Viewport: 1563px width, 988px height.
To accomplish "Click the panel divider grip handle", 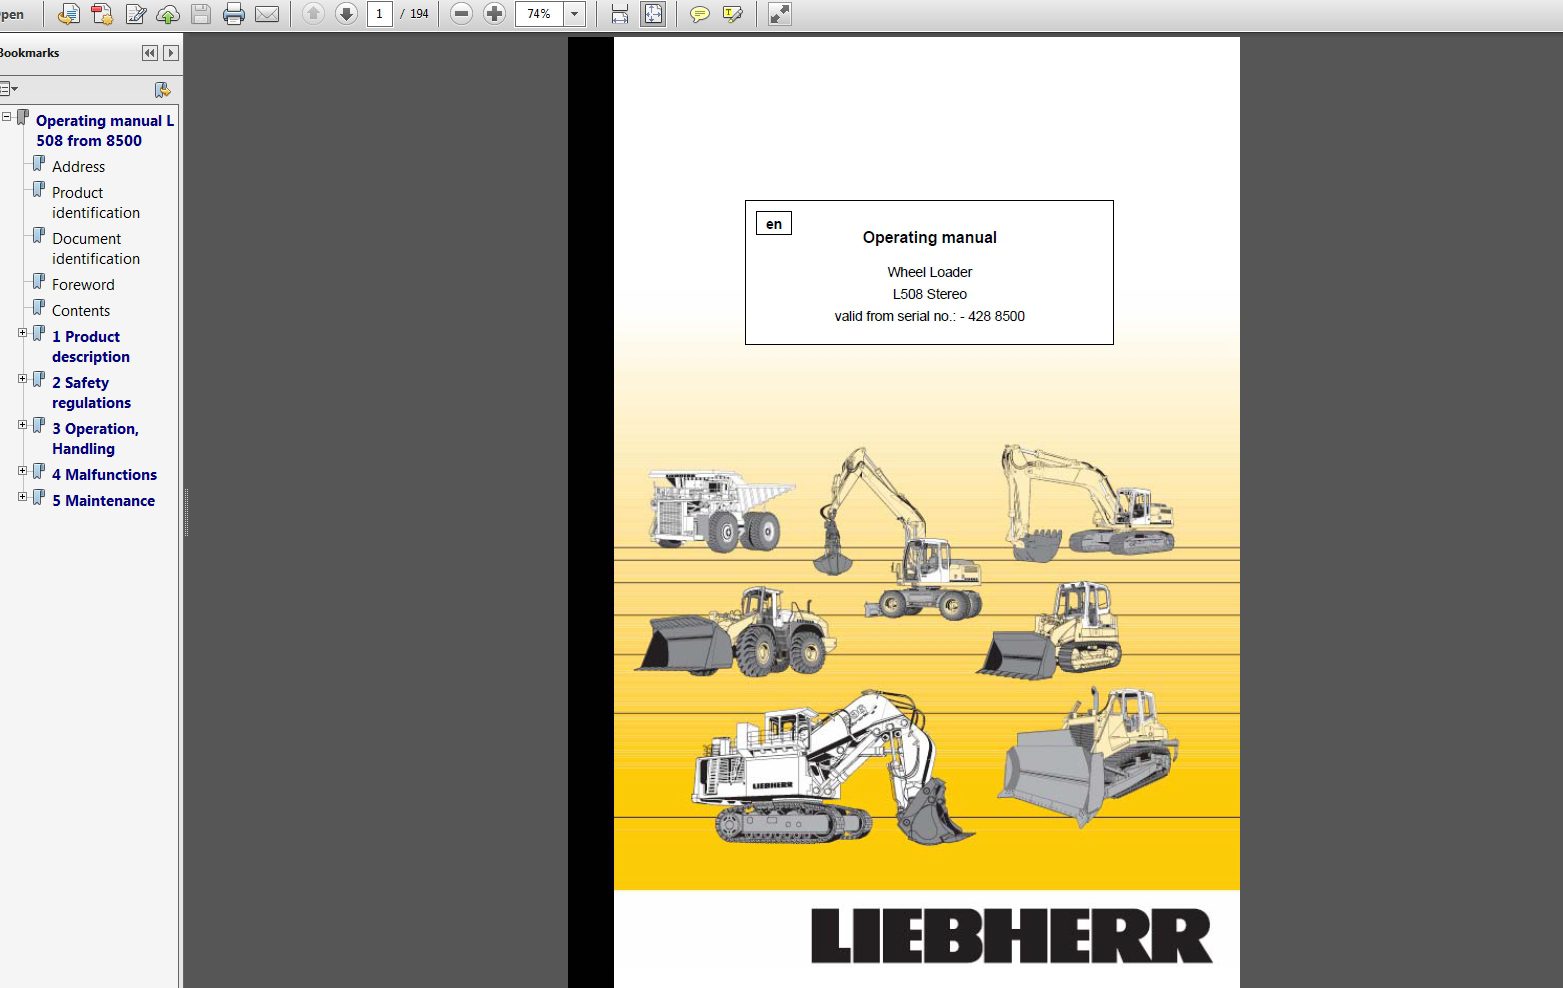I will tap(186, 512).
